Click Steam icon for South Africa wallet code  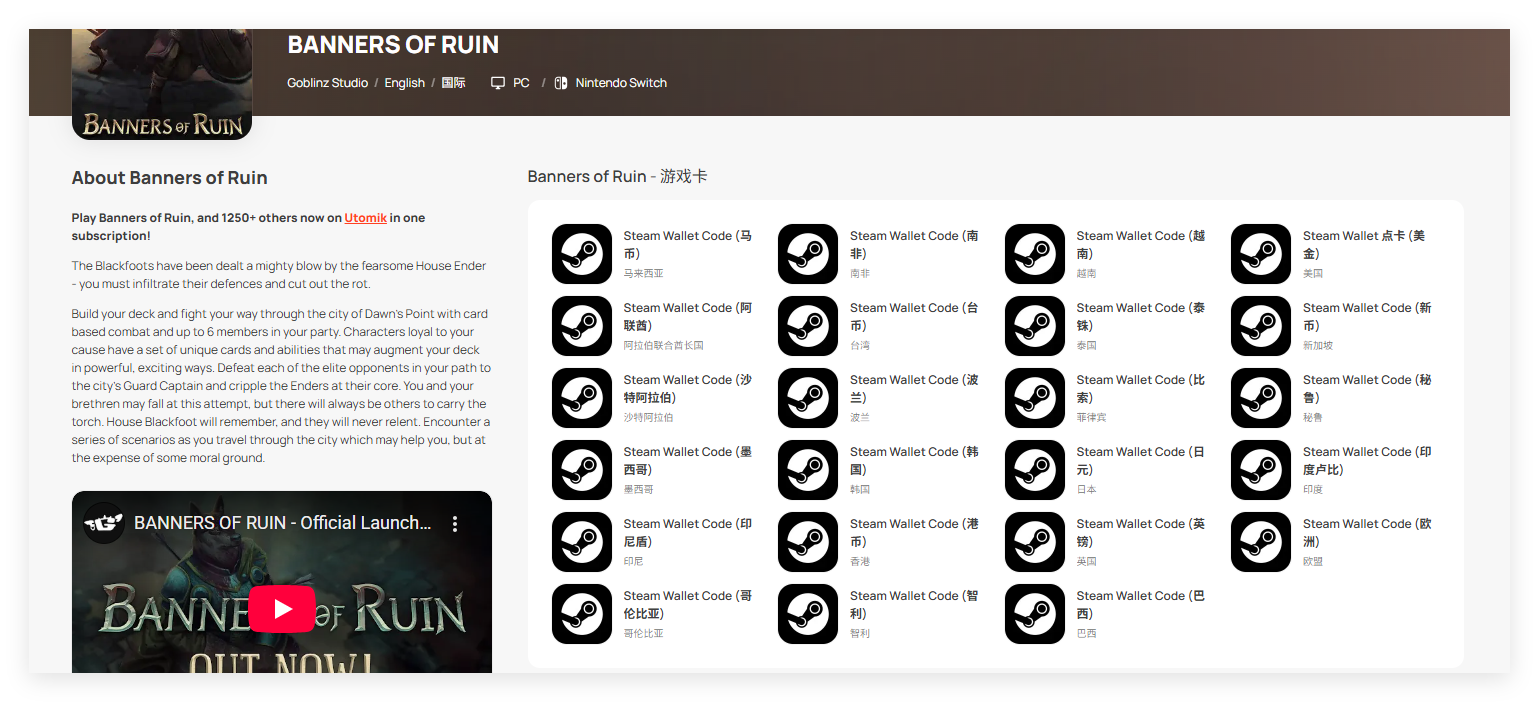pos(808,254)
